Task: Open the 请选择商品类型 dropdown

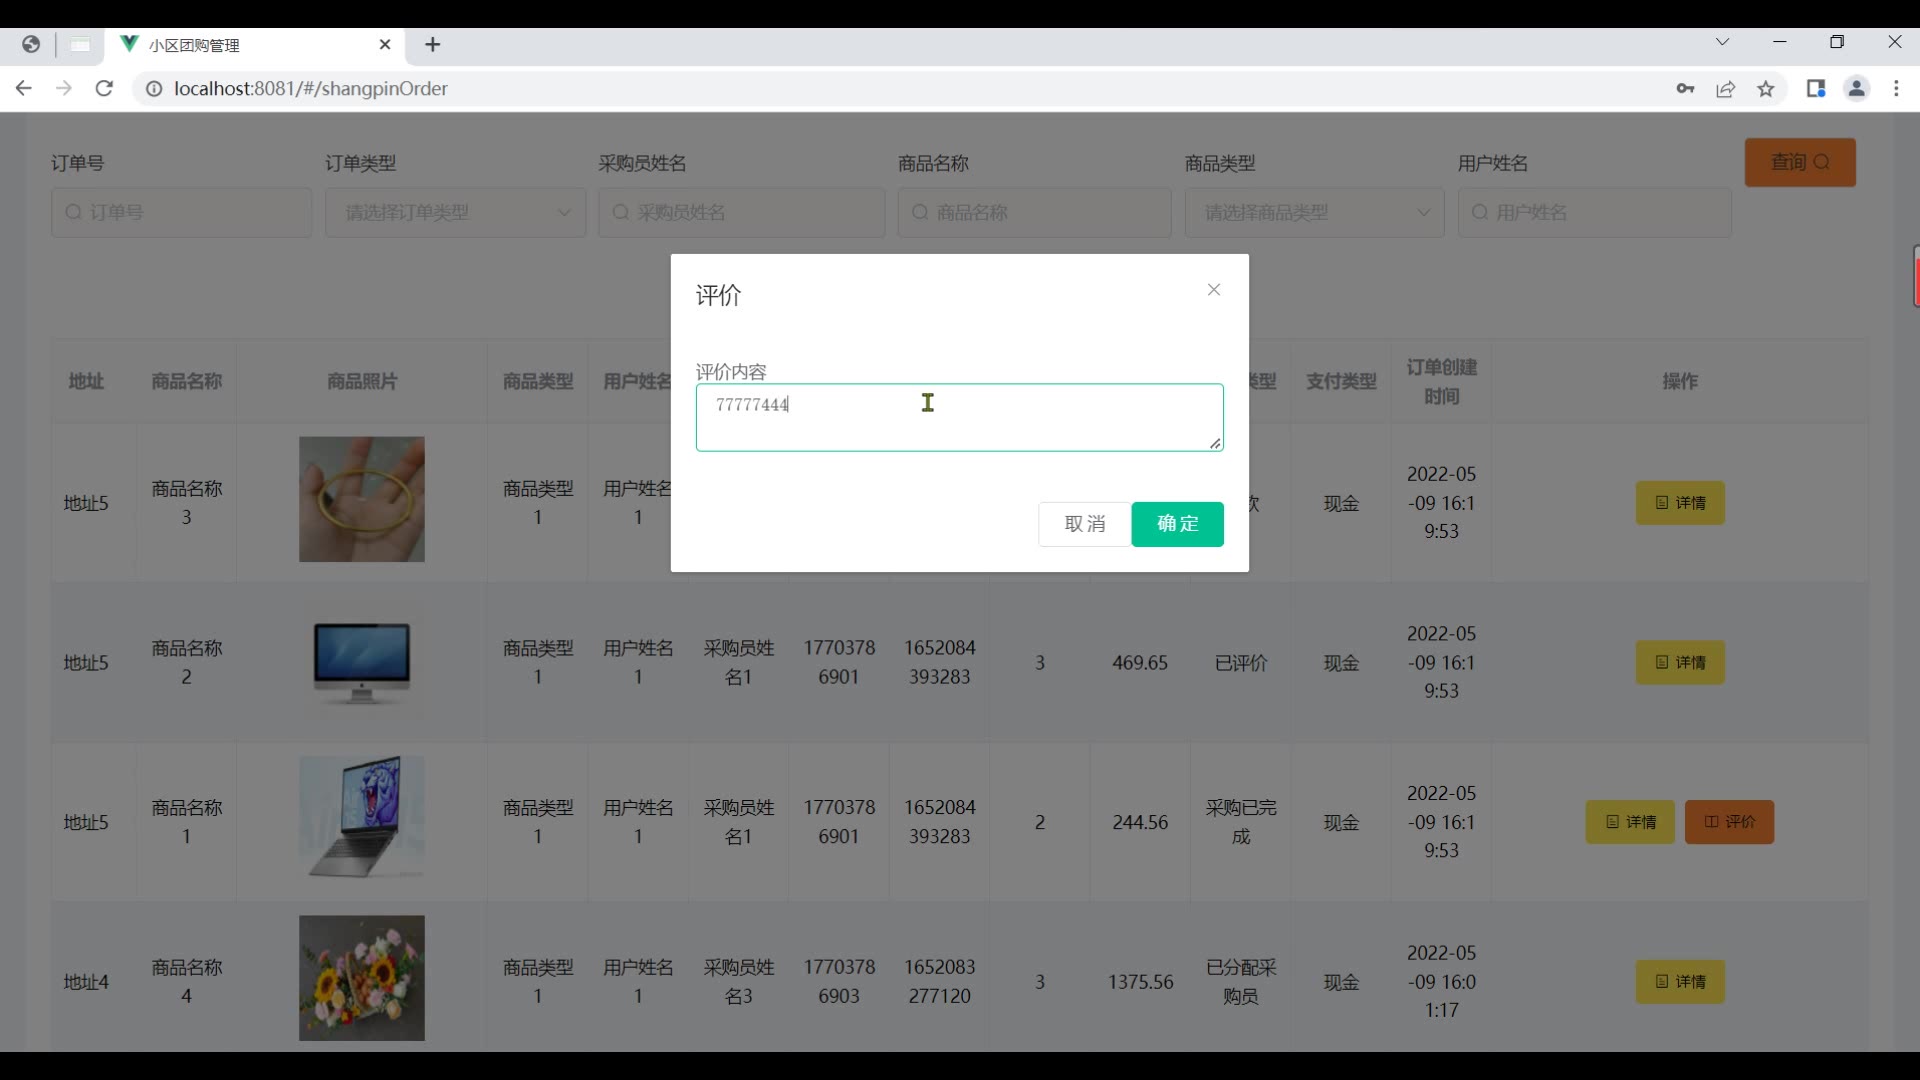Action: [1314, 212]
